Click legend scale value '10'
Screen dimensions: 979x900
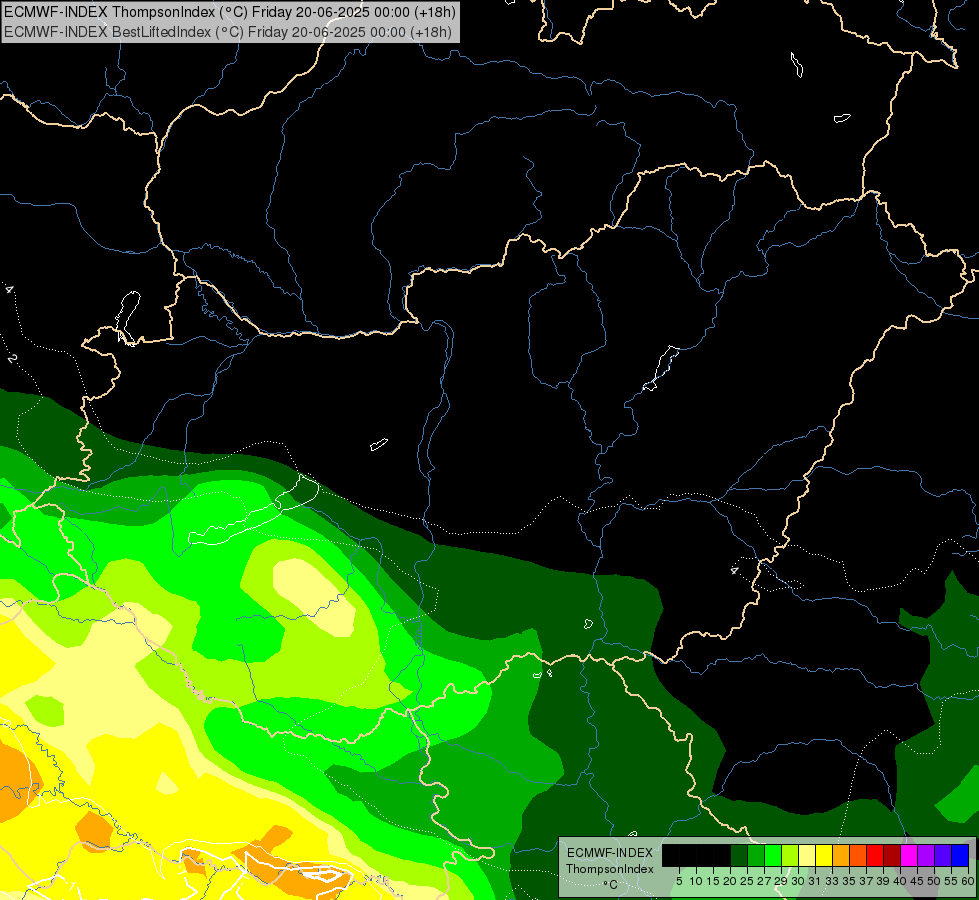696,881
